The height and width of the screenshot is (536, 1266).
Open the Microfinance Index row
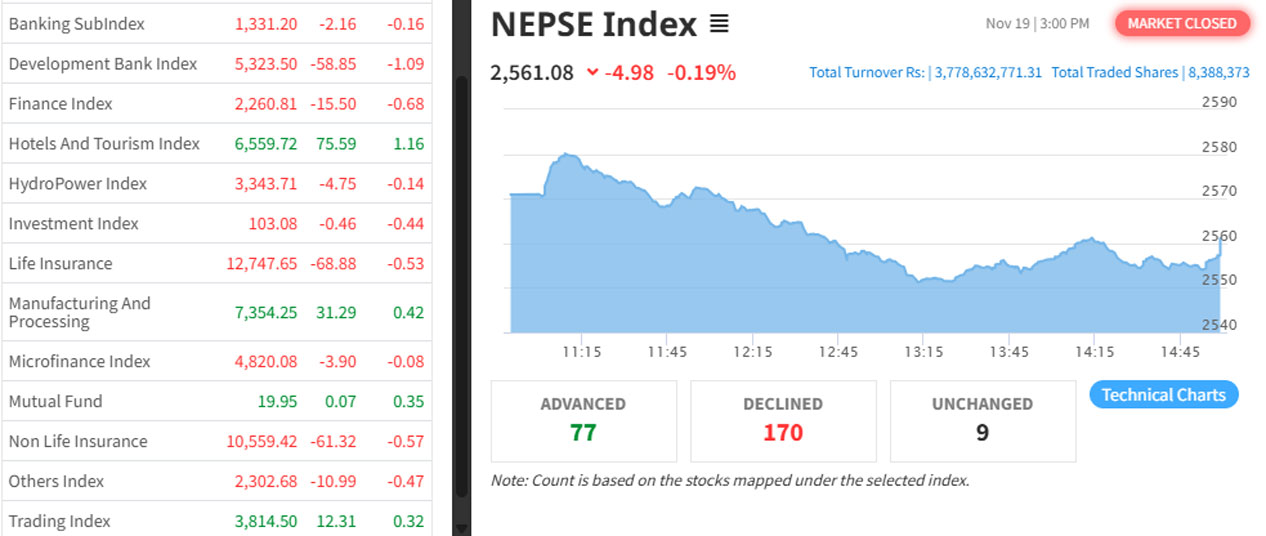pos(80,362)
